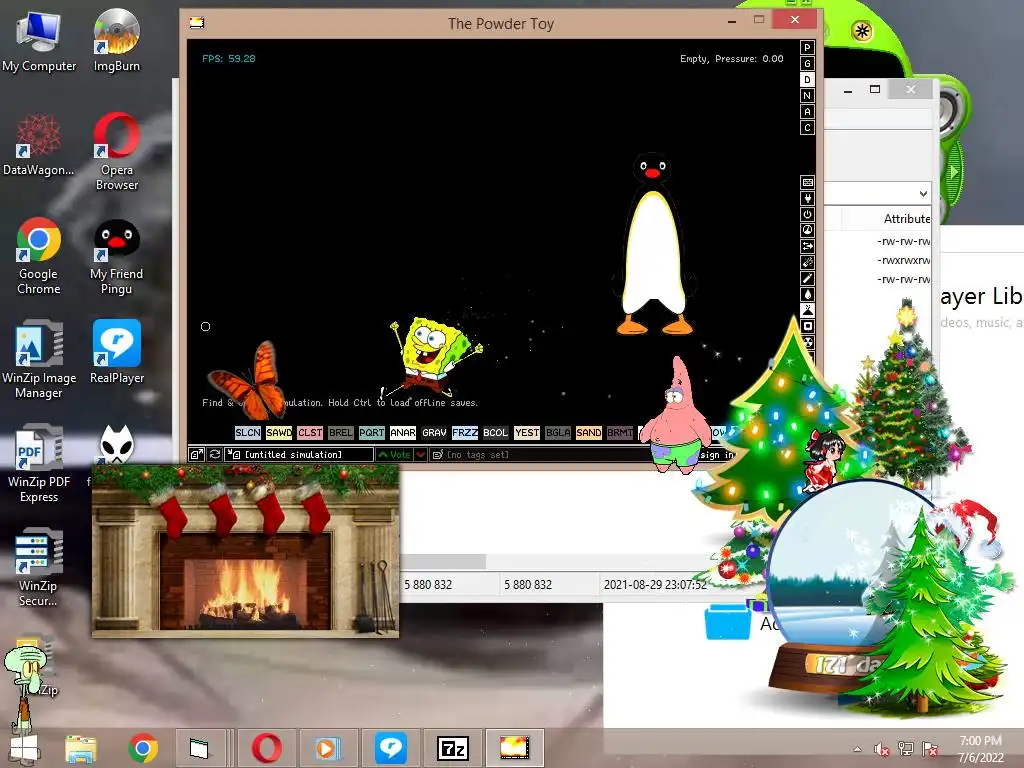Pick the BREL powder element
This screenshot has width=1024, height=768.
[x=340, y=432]
